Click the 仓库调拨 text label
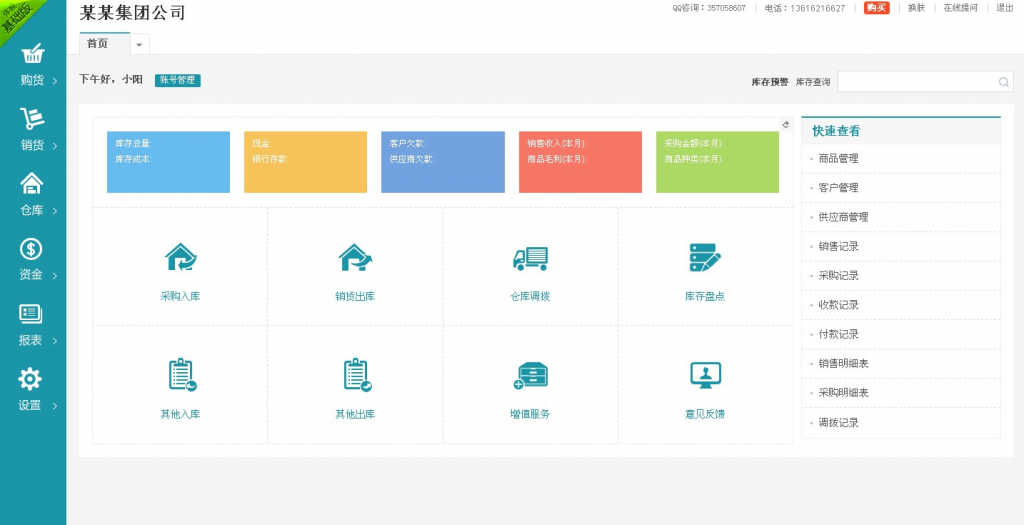The image size is (1024, 525). 530,296
